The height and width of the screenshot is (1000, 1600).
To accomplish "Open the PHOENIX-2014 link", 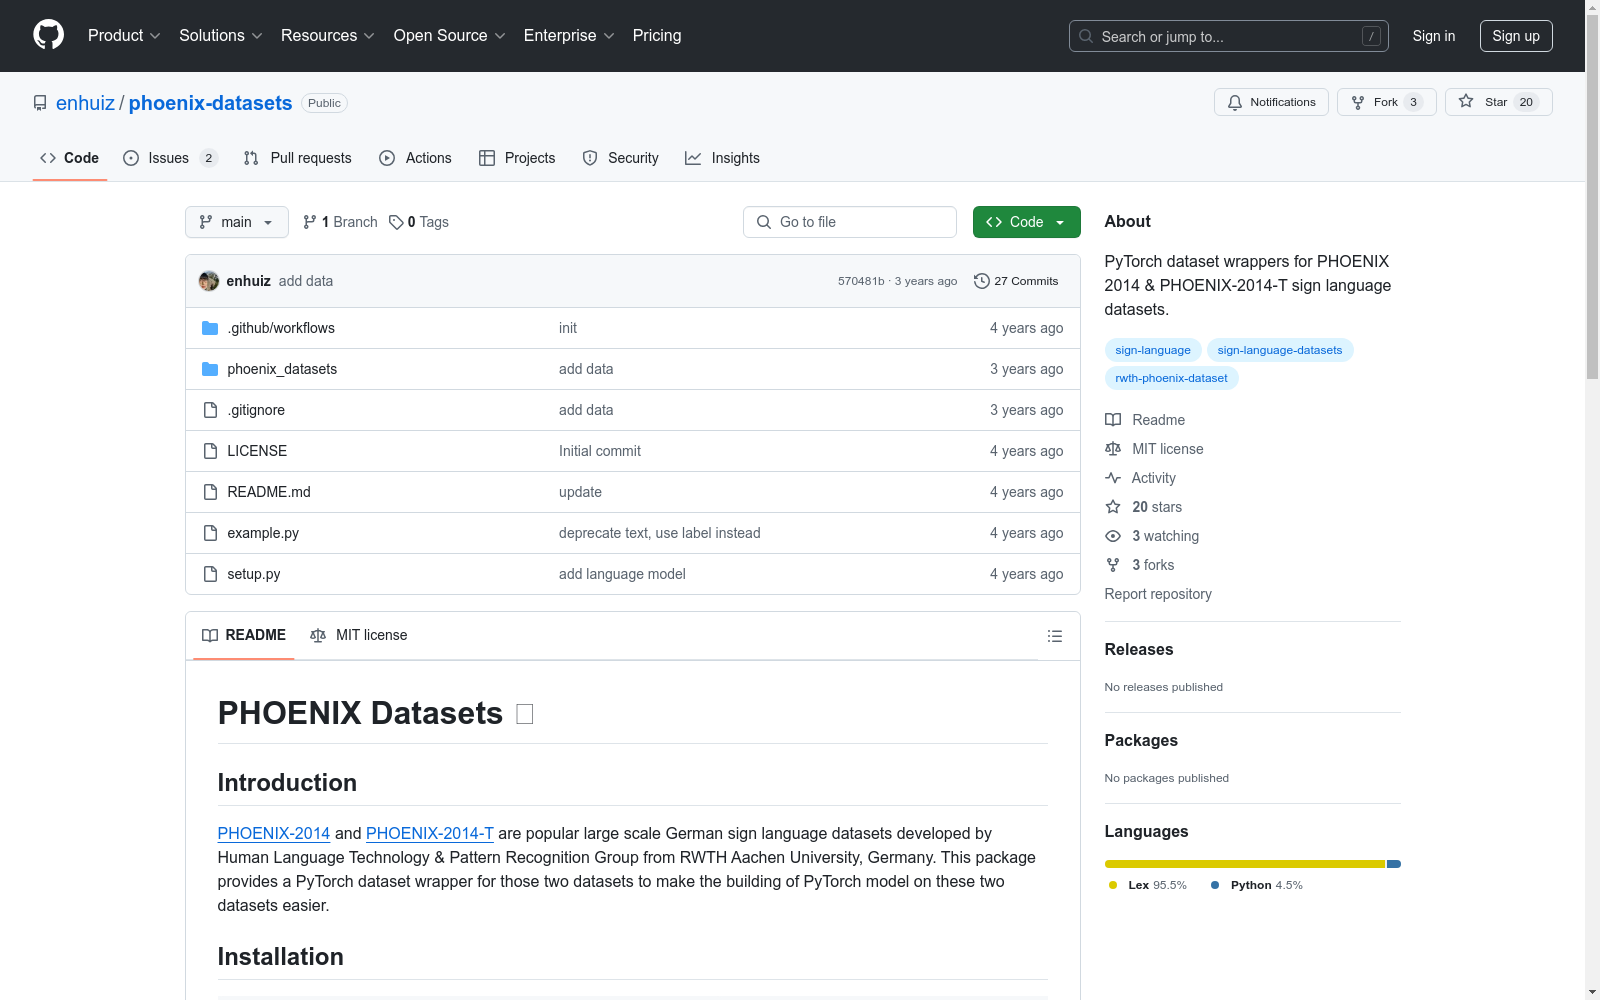I will 274,833.
